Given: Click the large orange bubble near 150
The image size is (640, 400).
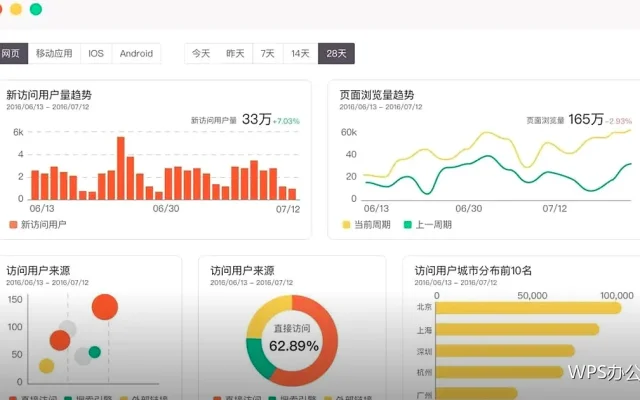Looking at the screenshot, I should click(105, 307).
